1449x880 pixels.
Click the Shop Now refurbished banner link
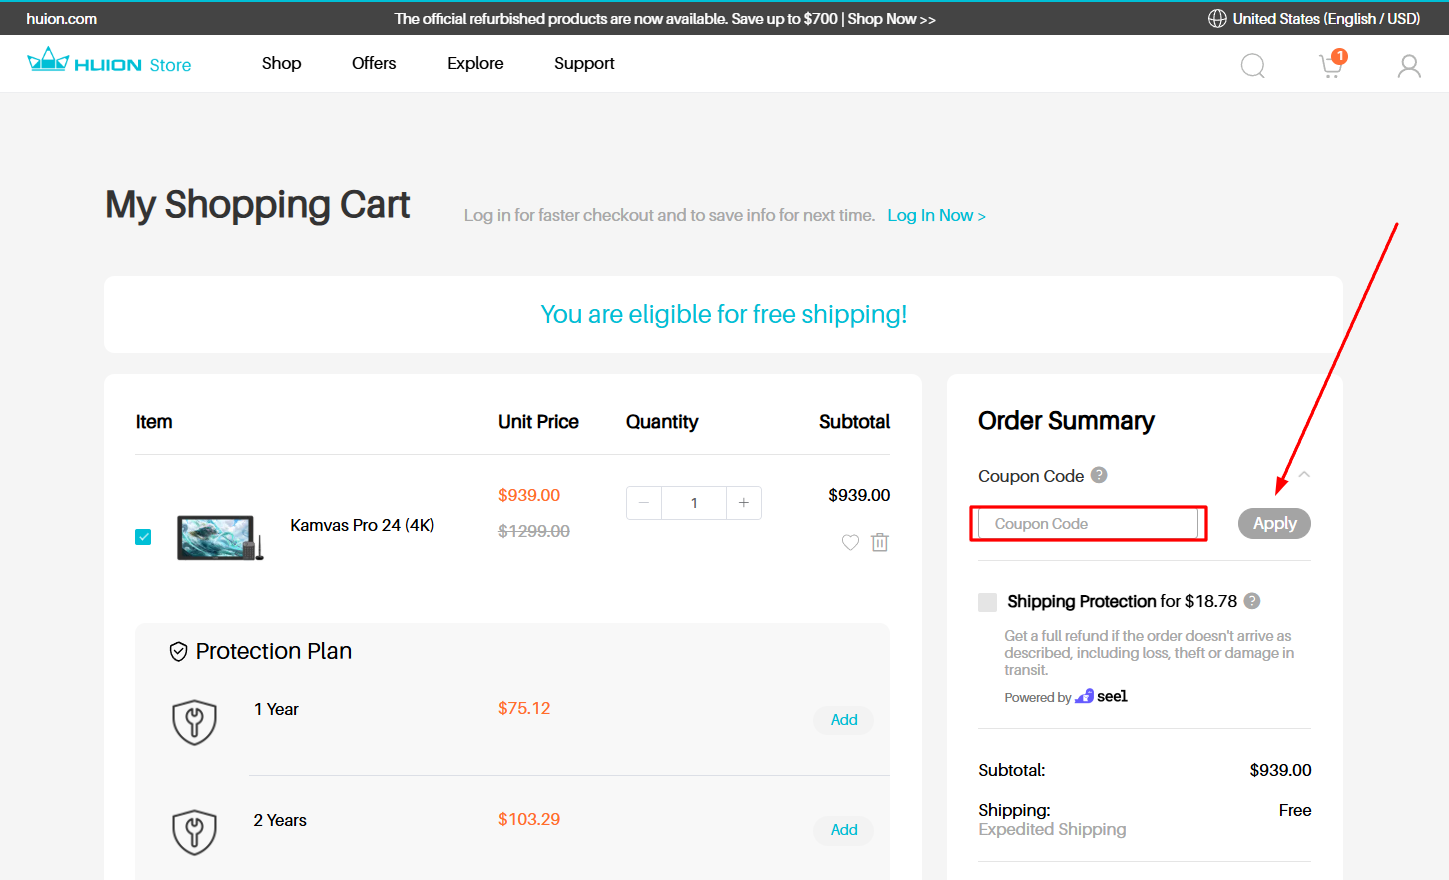click(891, 19)
